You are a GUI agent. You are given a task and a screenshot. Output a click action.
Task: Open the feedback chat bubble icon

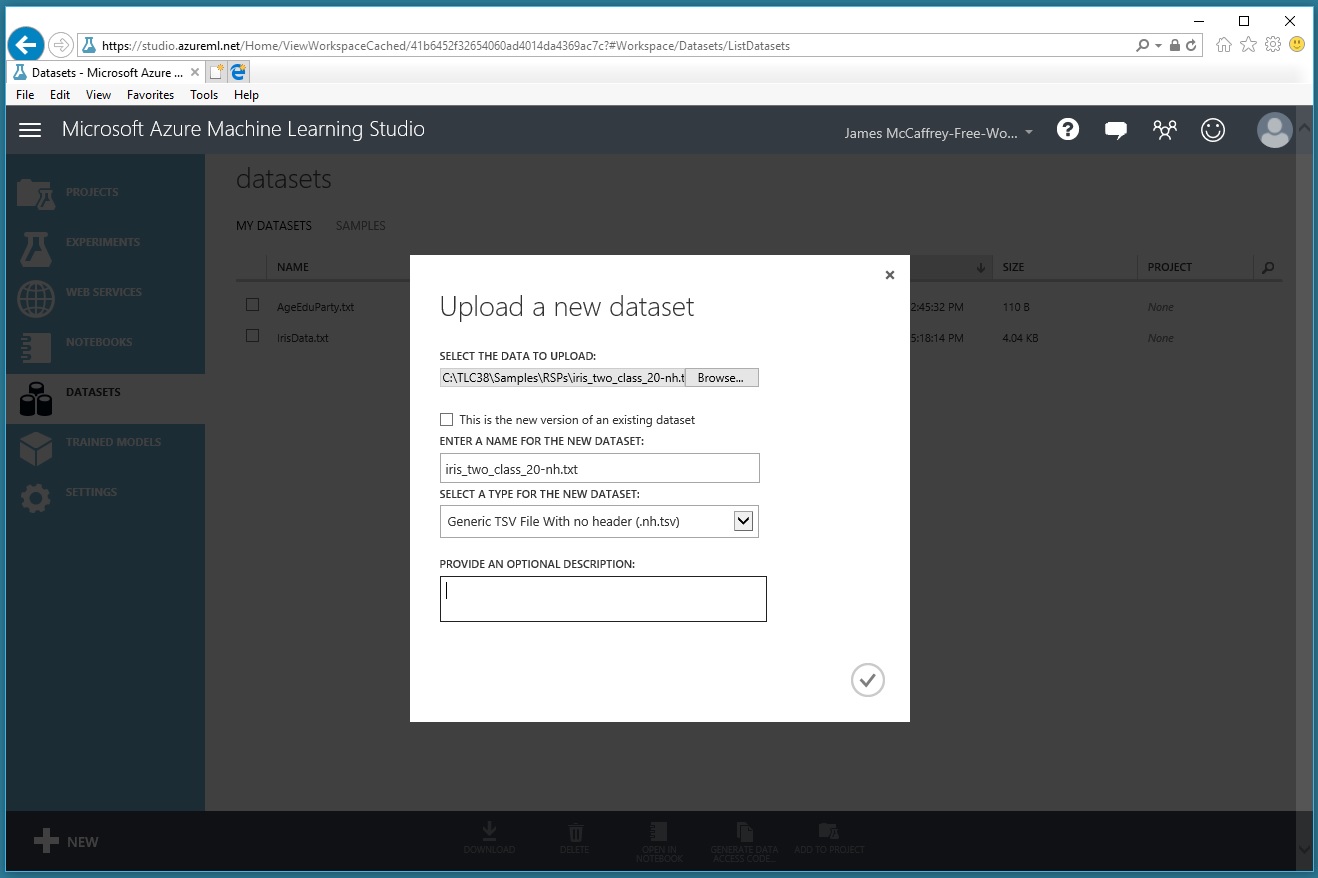coord(1116,130)
